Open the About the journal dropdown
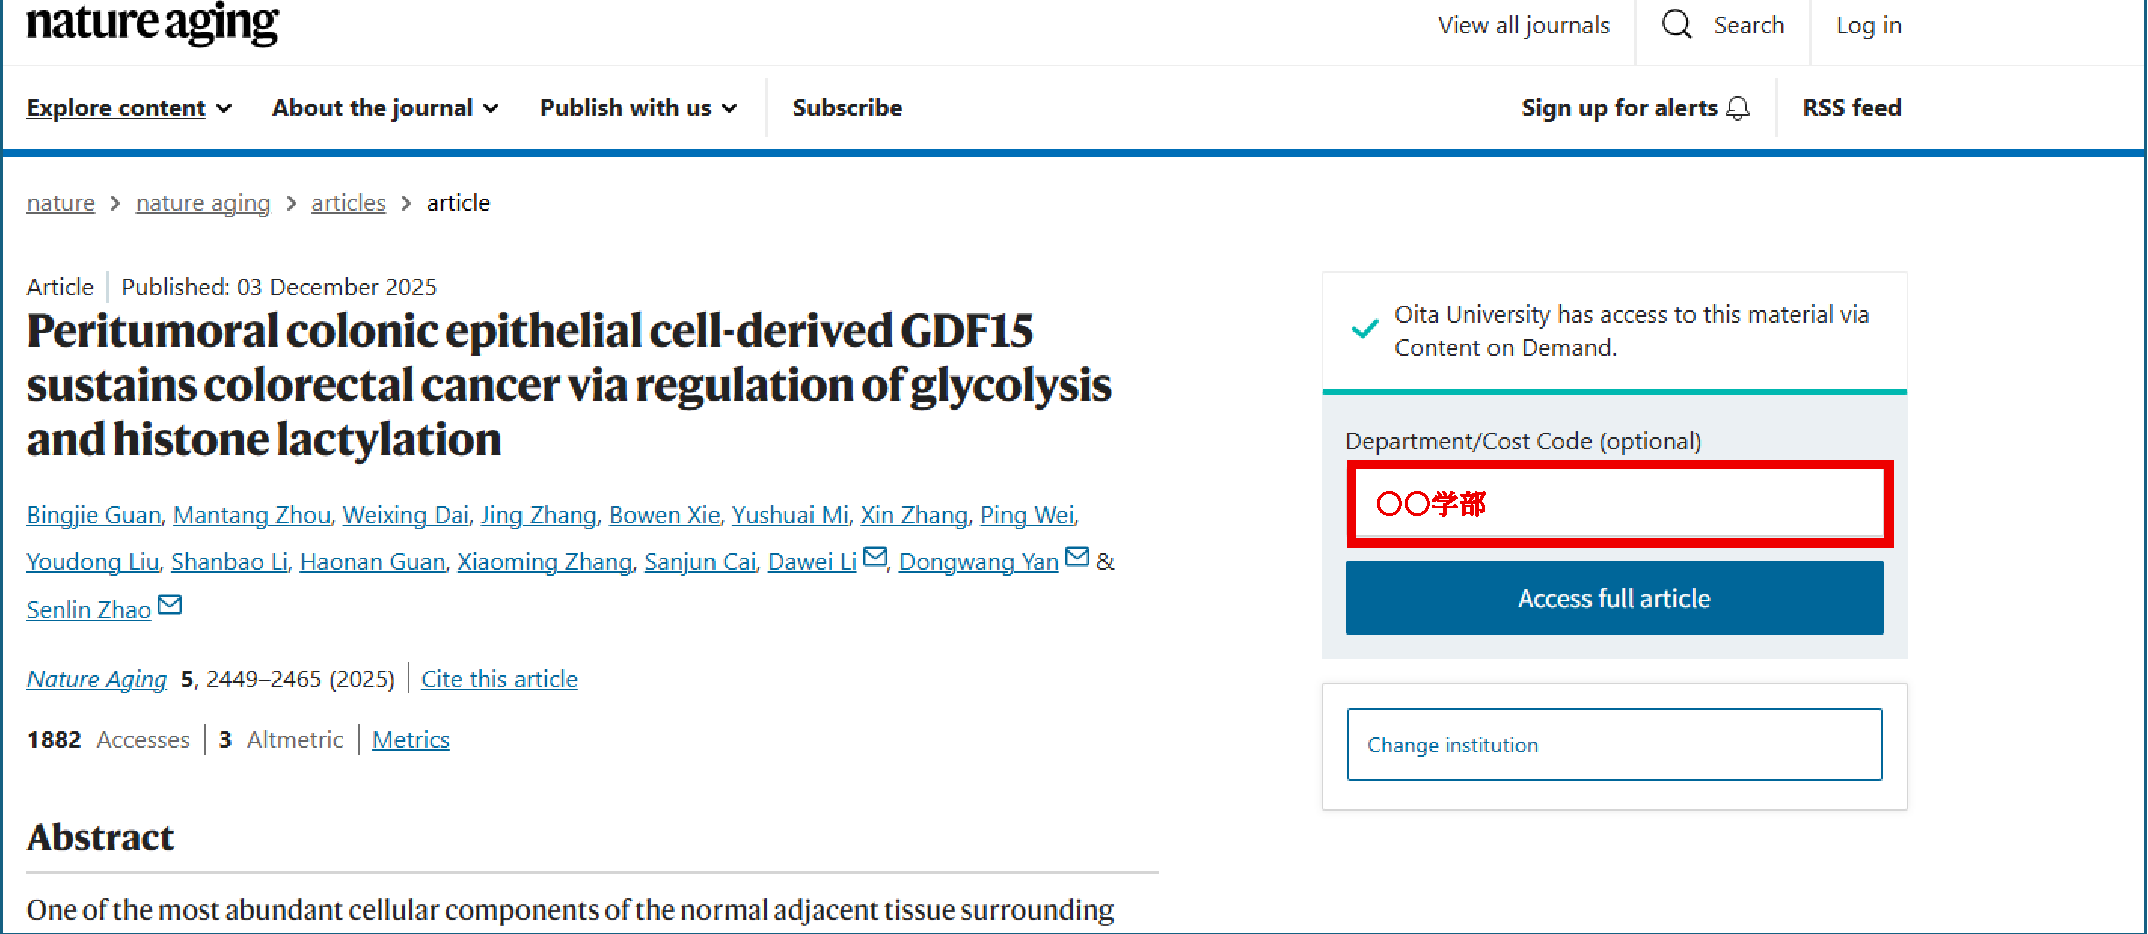This screenshot has width=2148, height=934. coord(385,108)
